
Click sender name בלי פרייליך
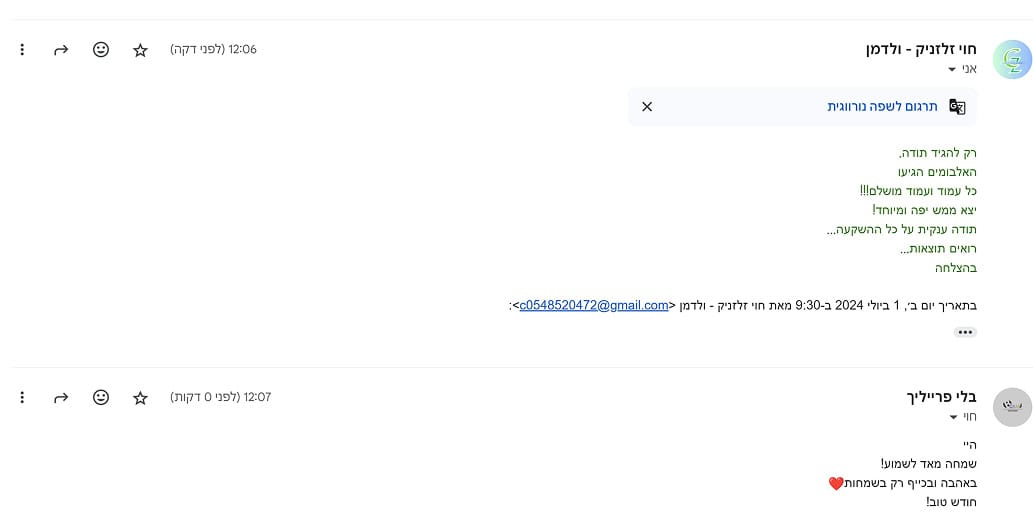(x=940, y=397)
